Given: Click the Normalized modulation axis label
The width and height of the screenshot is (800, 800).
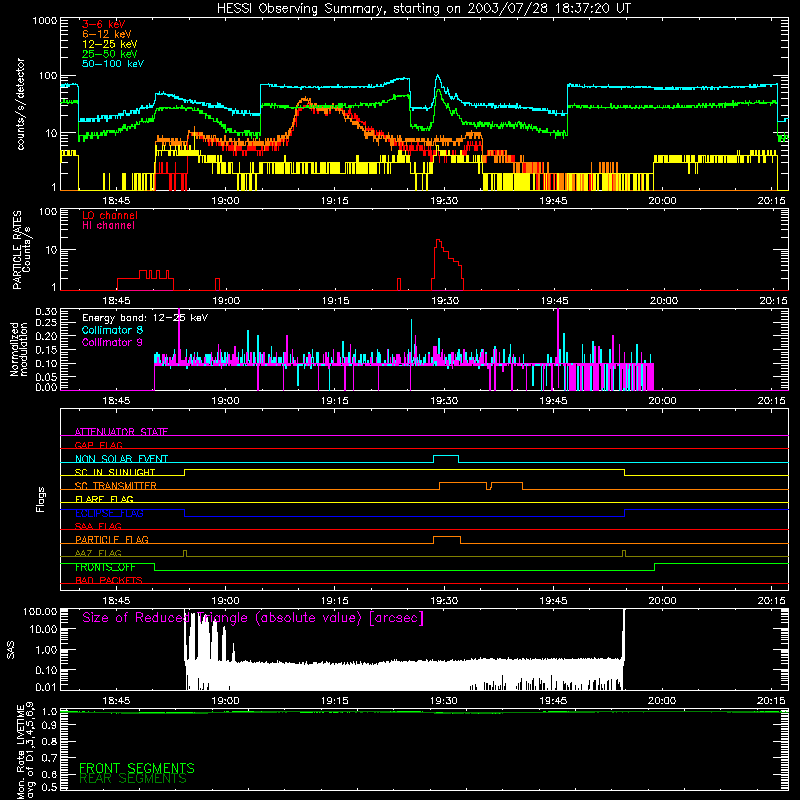Looking at the screenshot, I should [19, 349].
